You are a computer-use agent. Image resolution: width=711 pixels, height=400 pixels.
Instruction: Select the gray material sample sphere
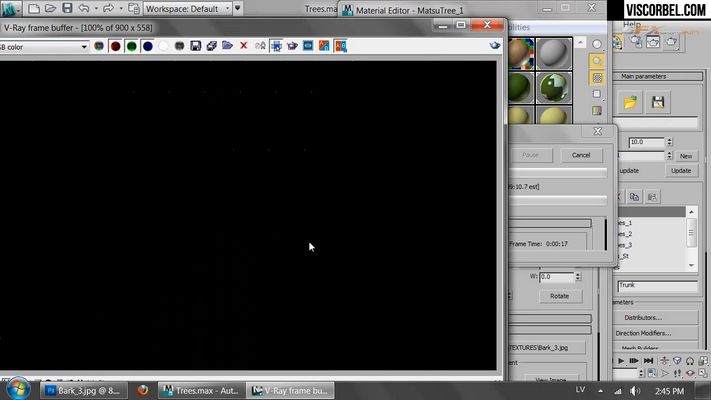(554, 54)
